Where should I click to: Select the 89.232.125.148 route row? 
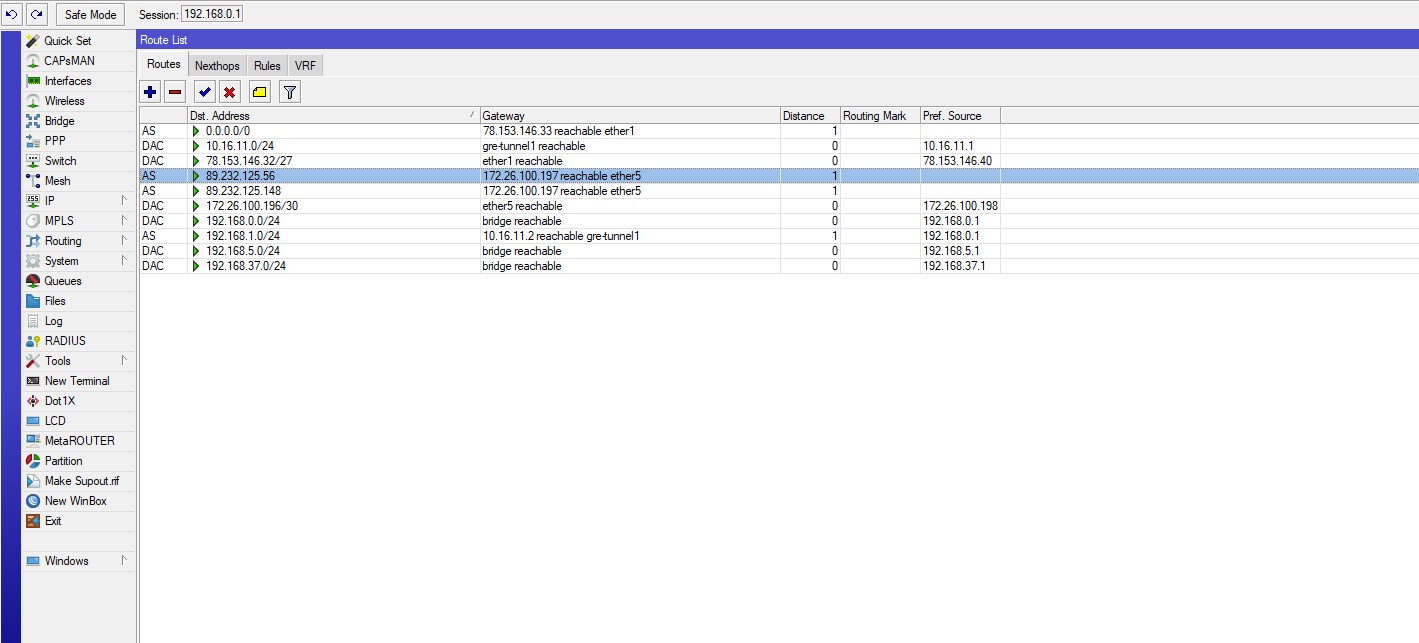click(778, 191)
